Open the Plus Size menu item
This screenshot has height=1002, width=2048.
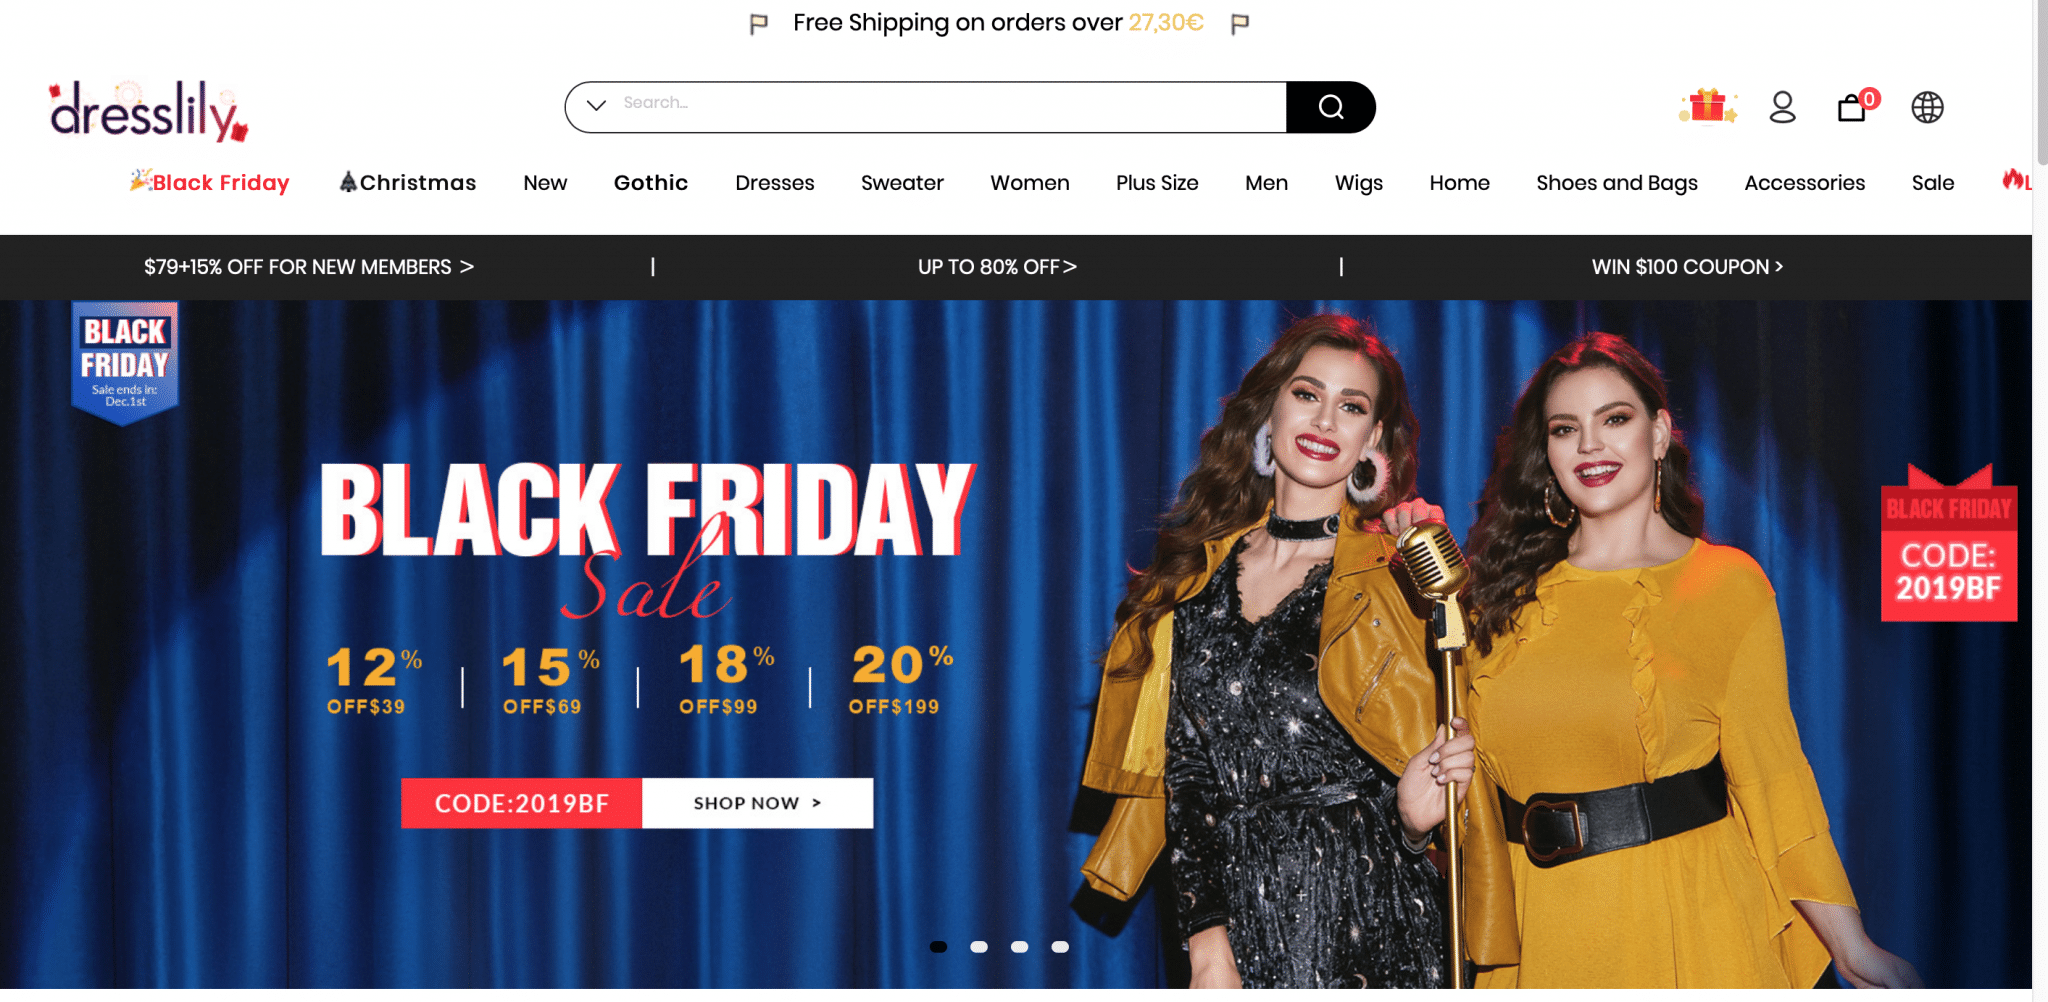pyautogui.click(x=1157, y=183)
